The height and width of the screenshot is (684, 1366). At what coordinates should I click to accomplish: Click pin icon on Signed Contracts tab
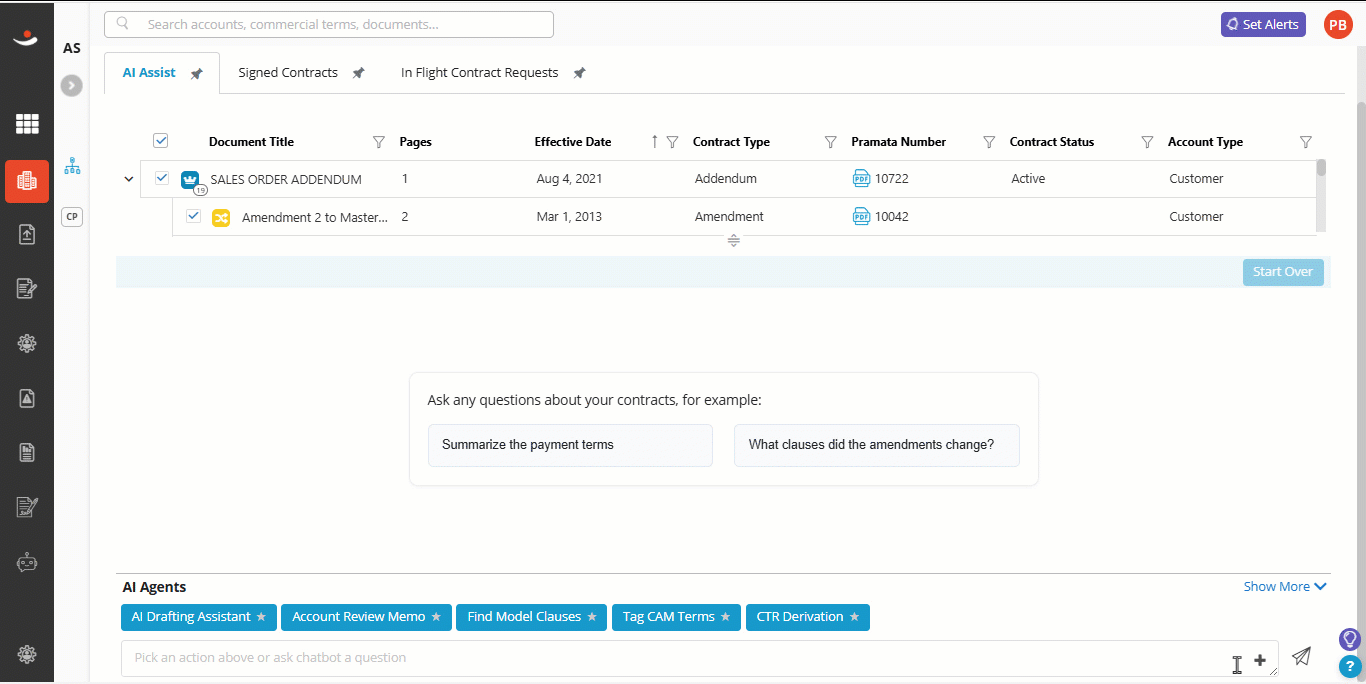click(x=358, y=73)
